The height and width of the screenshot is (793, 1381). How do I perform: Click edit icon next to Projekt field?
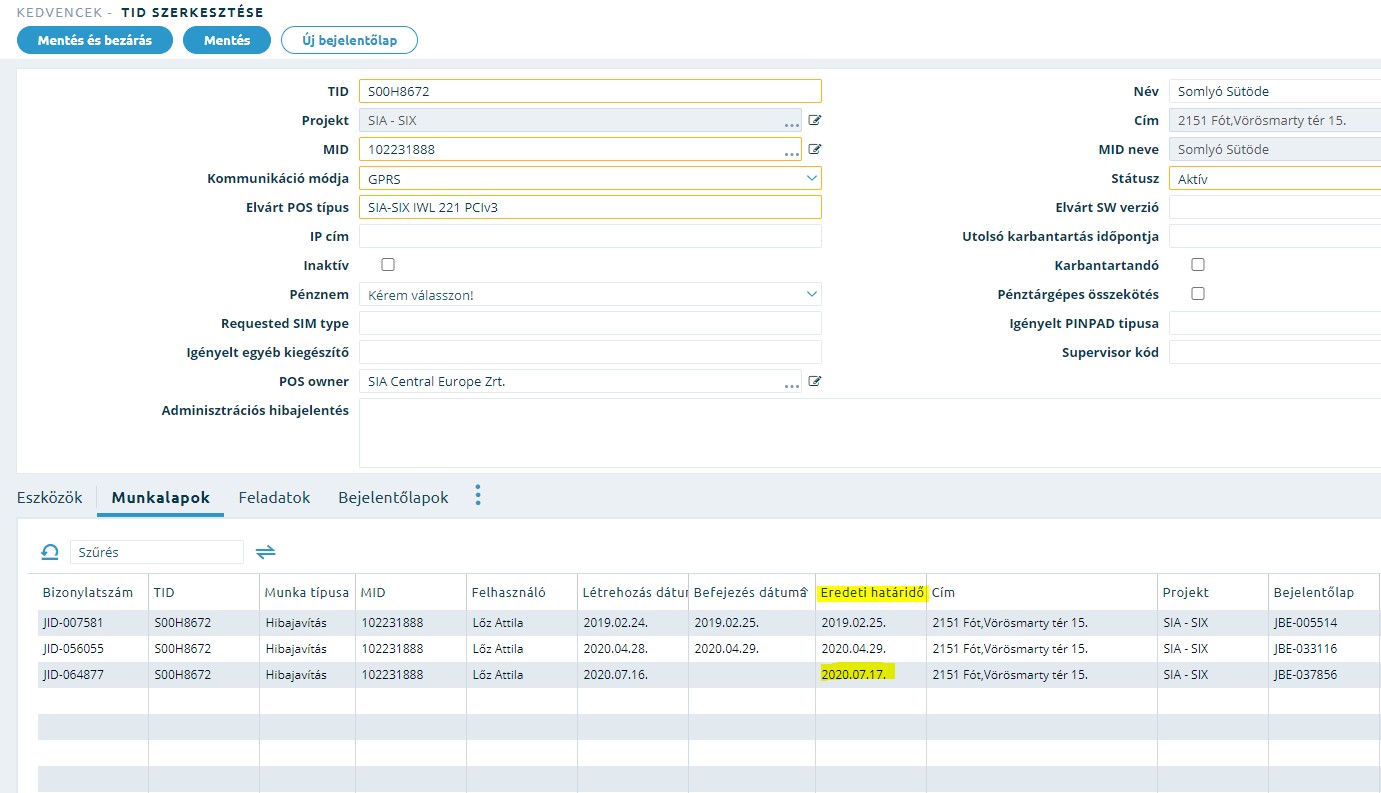815,121
